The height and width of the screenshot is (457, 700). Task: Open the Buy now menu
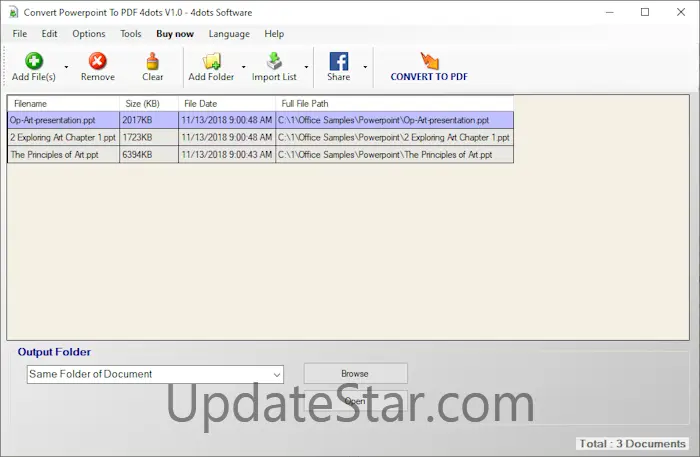tap(175, 34)
